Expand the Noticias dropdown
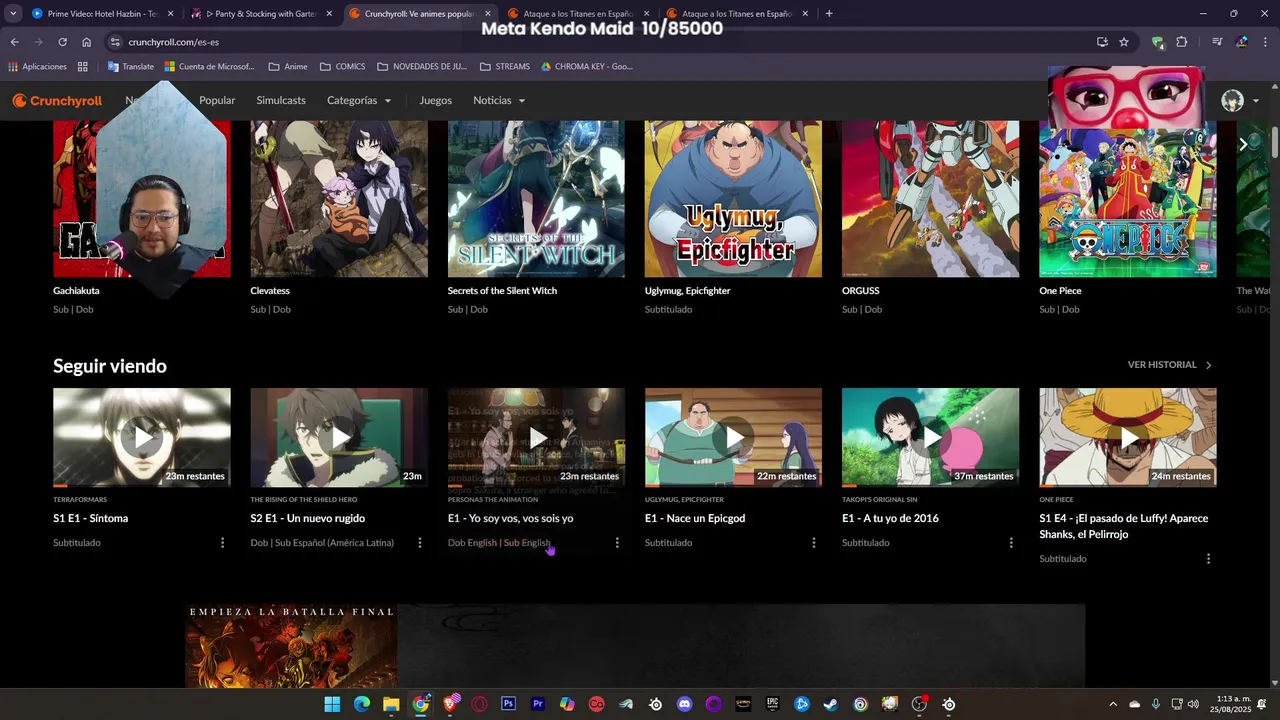Viewport: 1280px width, 720px height. [x=499, y=101]
